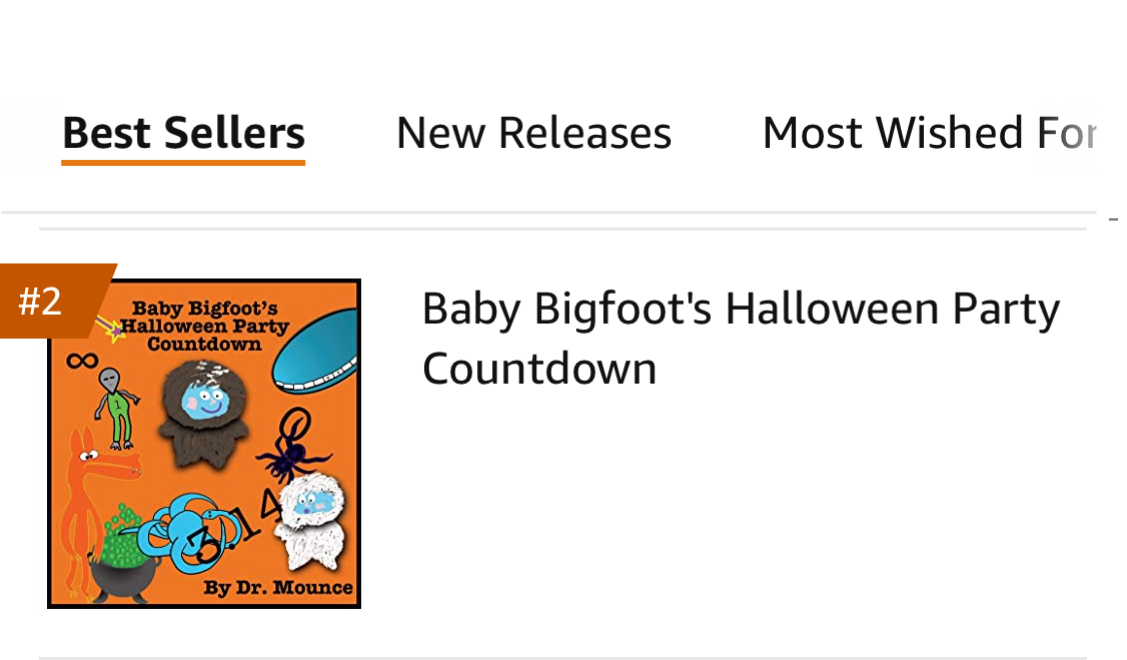Click the orange #2 rank badge
This screenshot has width=1127, height=660.
(x=50, y=301)
